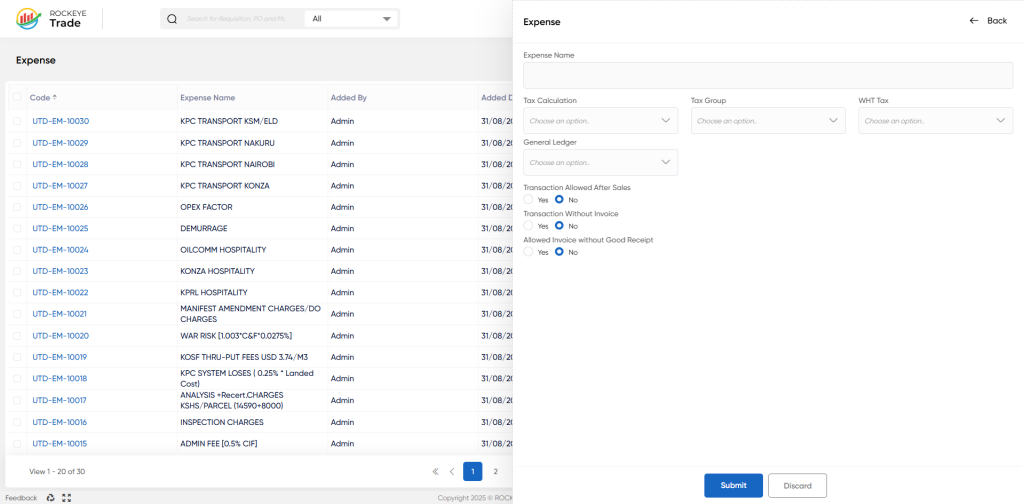Screen dimensions: 1024x504
Task: Click the ADMIN FEE [0.5% CIF] cell
Action: coord(219,443)
